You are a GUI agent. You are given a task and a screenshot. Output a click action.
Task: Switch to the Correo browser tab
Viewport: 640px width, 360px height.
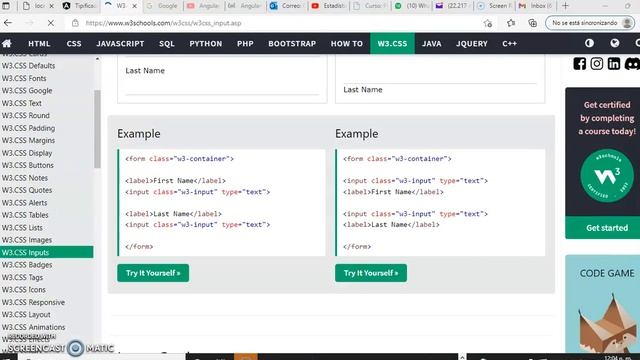pyautogui.click(x=287, y=6)
